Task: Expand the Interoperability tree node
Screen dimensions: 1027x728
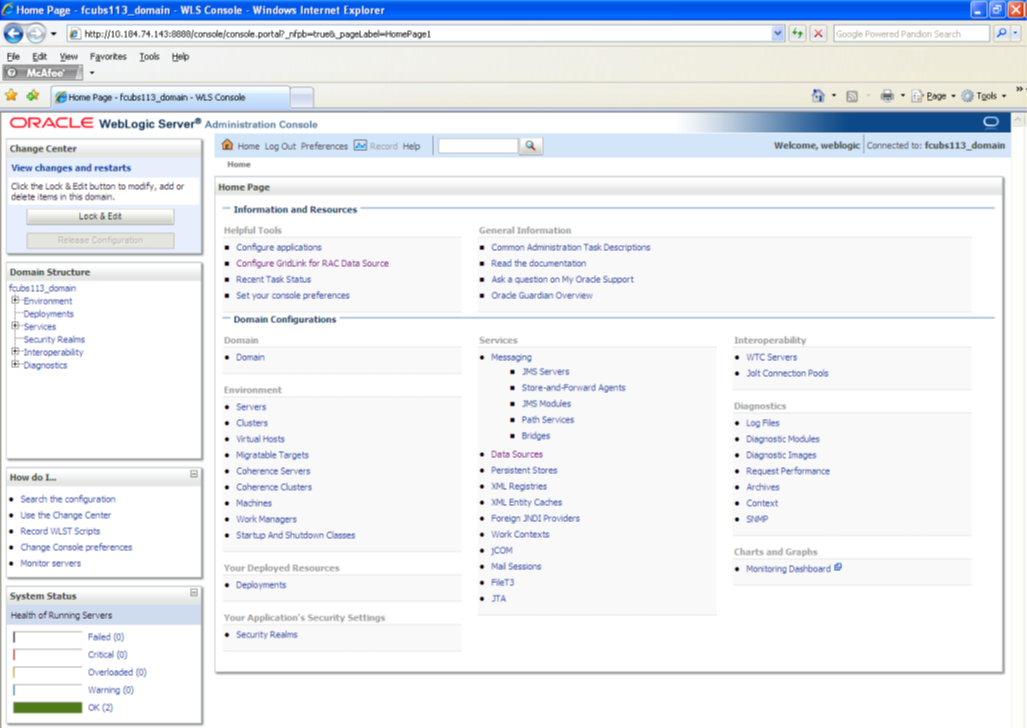Action: pyautogui.click(x=15, y=351)
